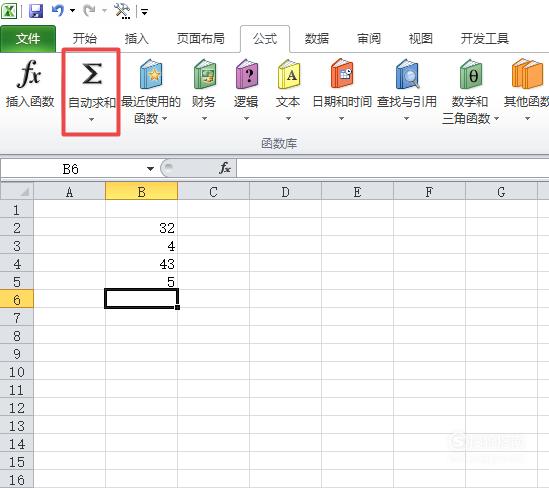Open Lookup and Reference functions icon
The width and height of the screenshot is (549, 488).
pyautogui.click(x=407, y=74)
